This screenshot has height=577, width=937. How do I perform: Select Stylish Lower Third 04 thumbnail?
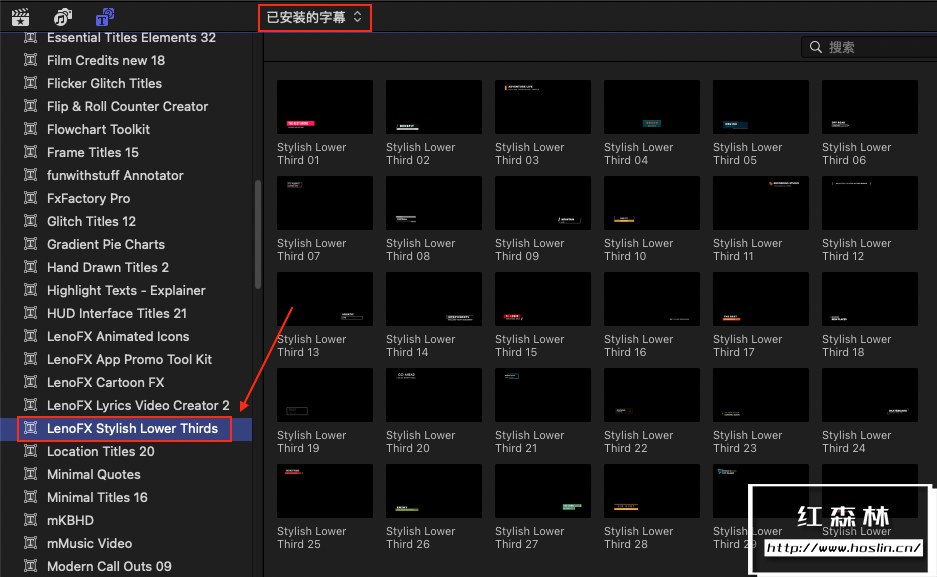click(x=652, y=107)
